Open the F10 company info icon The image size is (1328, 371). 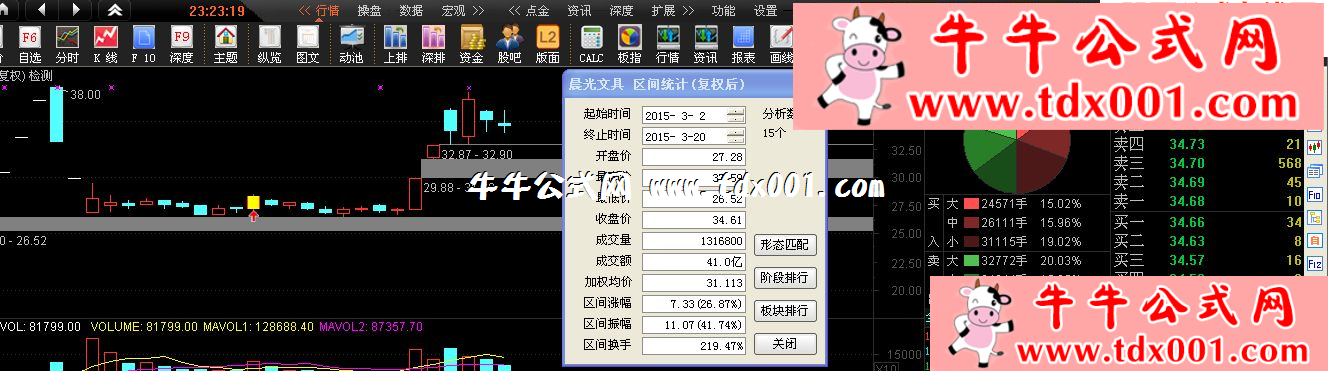coord(143,44)
